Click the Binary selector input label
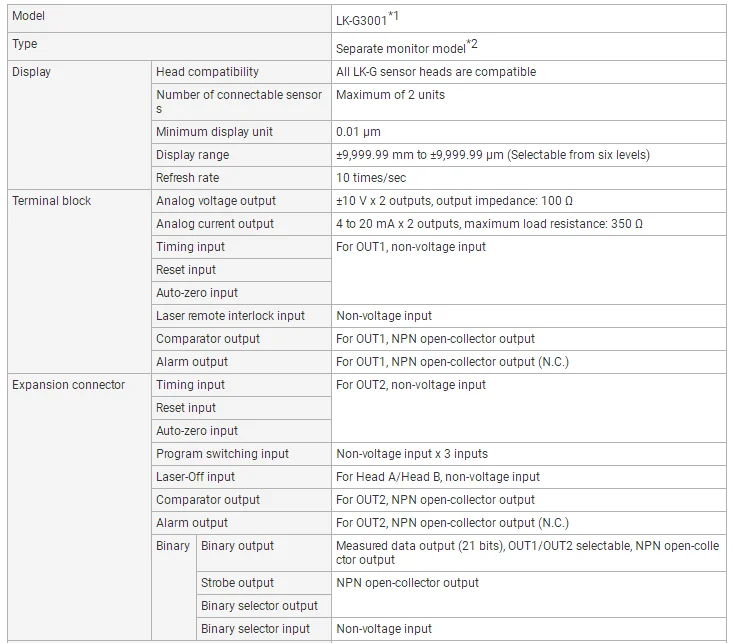 [x=255, y=629]
